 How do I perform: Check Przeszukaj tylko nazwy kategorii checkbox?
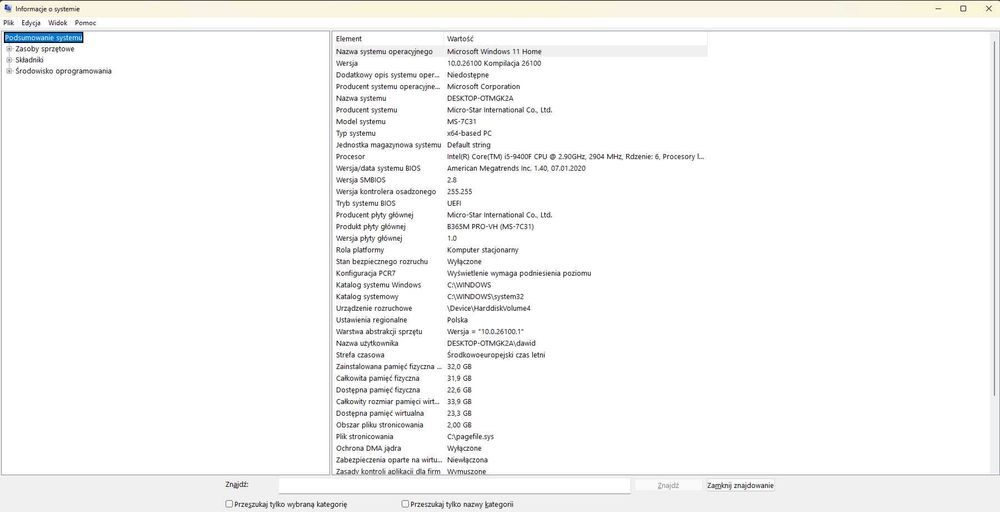(x=405, y=504)
